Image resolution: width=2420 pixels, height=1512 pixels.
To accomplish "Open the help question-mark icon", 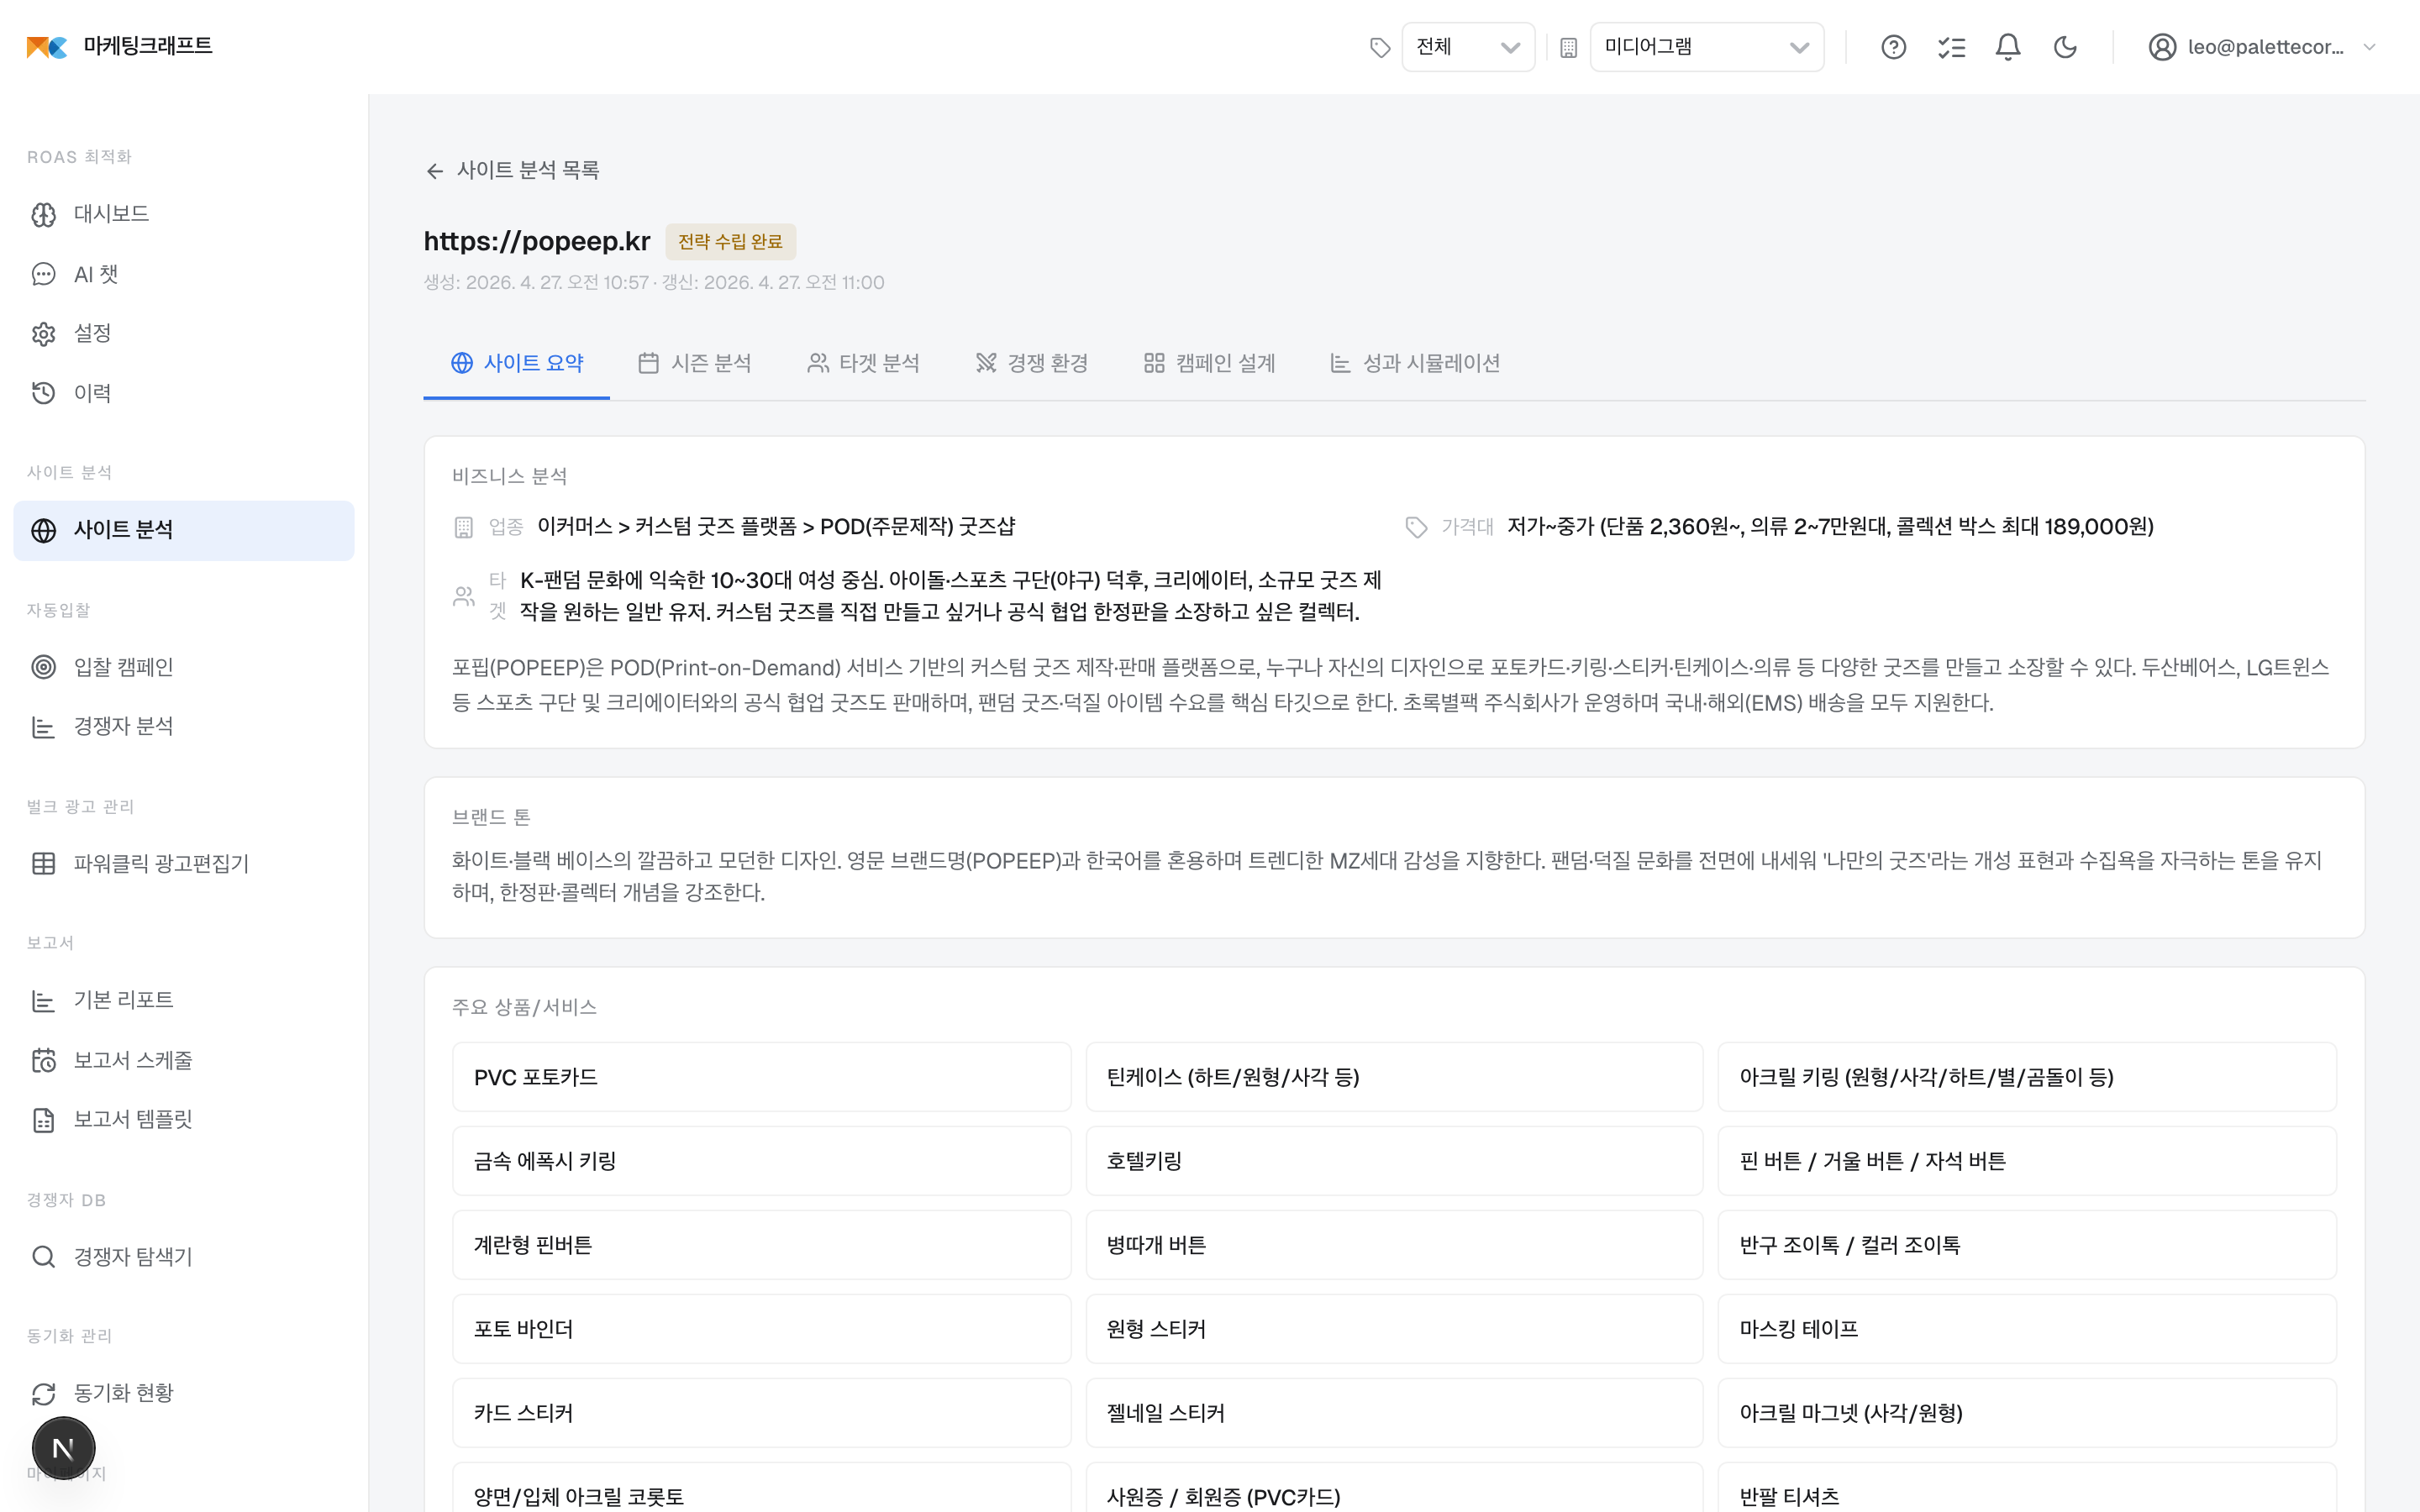I will point(1893,47).
